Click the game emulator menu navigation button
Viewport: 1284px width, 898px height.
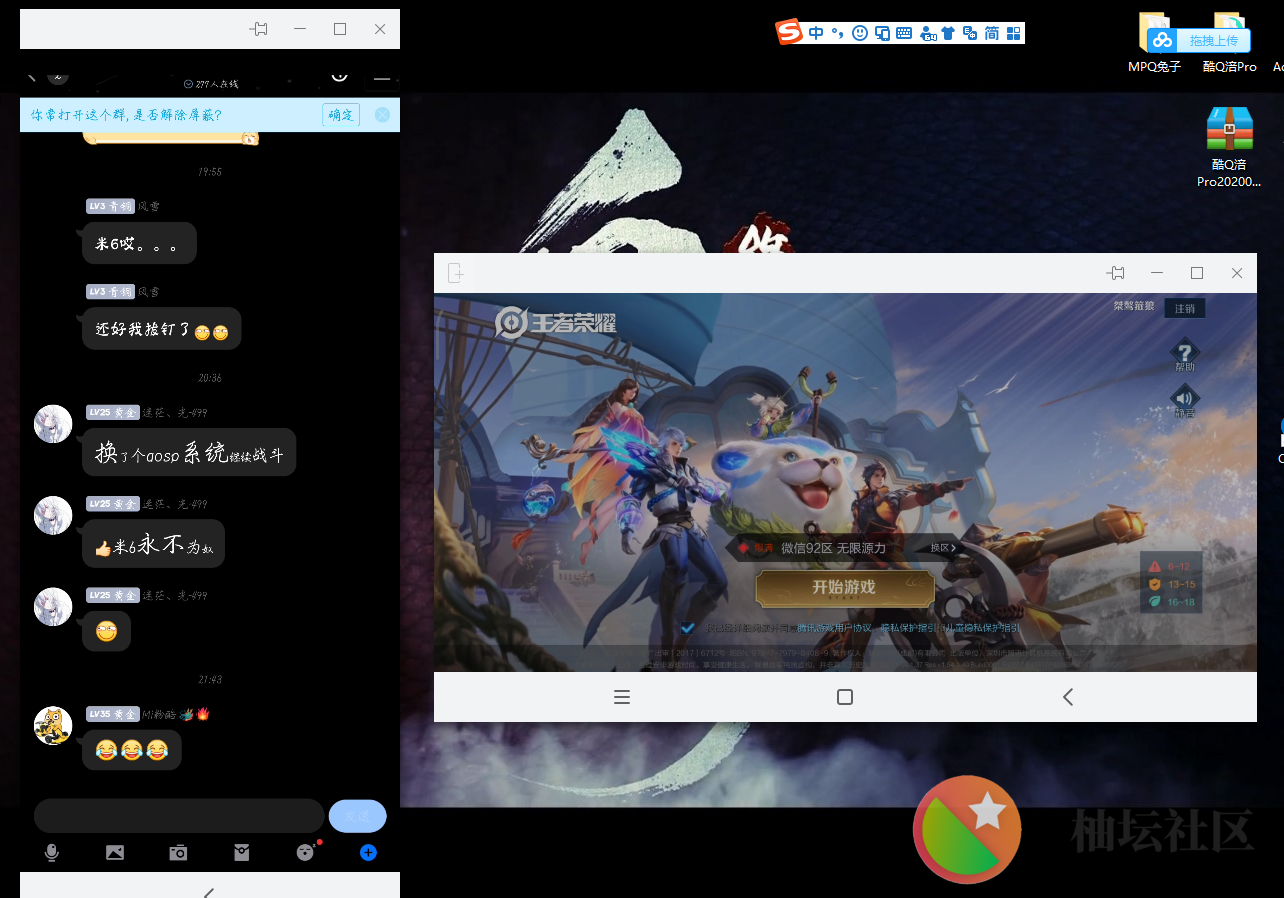click(622, 697)
